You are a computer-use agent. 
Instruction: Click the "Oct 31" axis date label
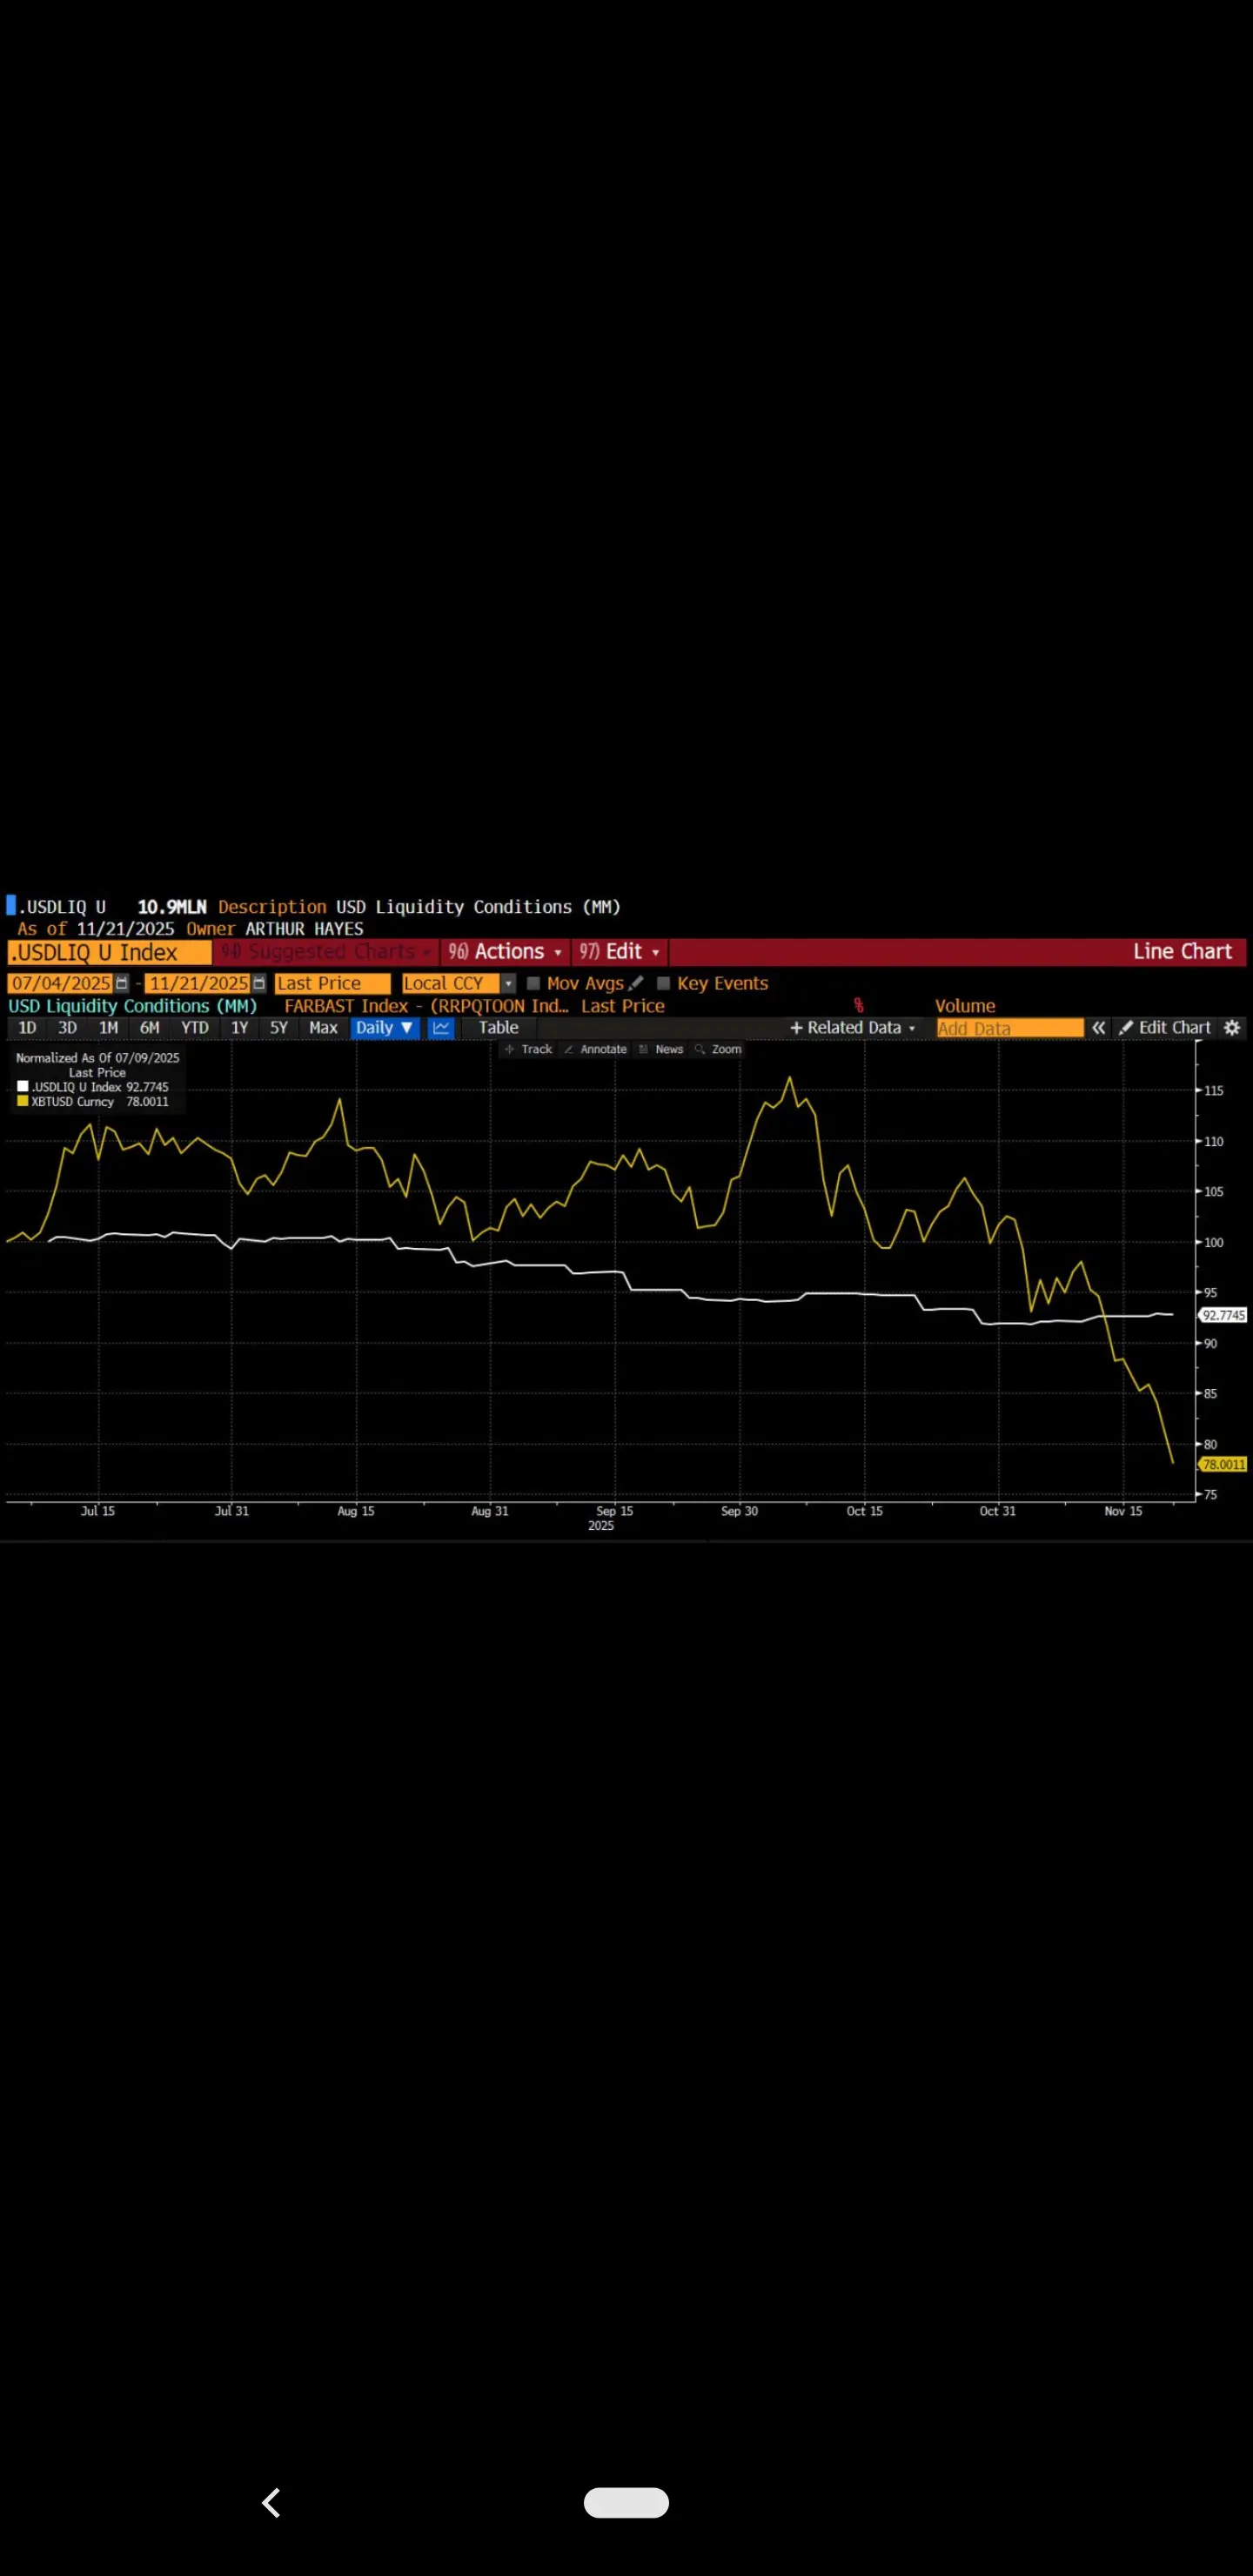click(997, 1510)
